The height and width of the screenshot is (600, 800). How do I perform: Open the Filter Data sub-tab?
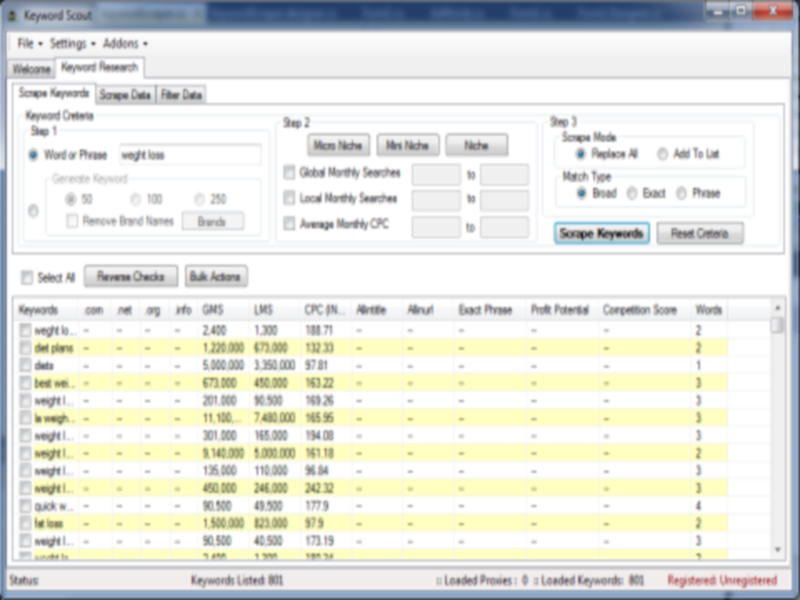181,95
